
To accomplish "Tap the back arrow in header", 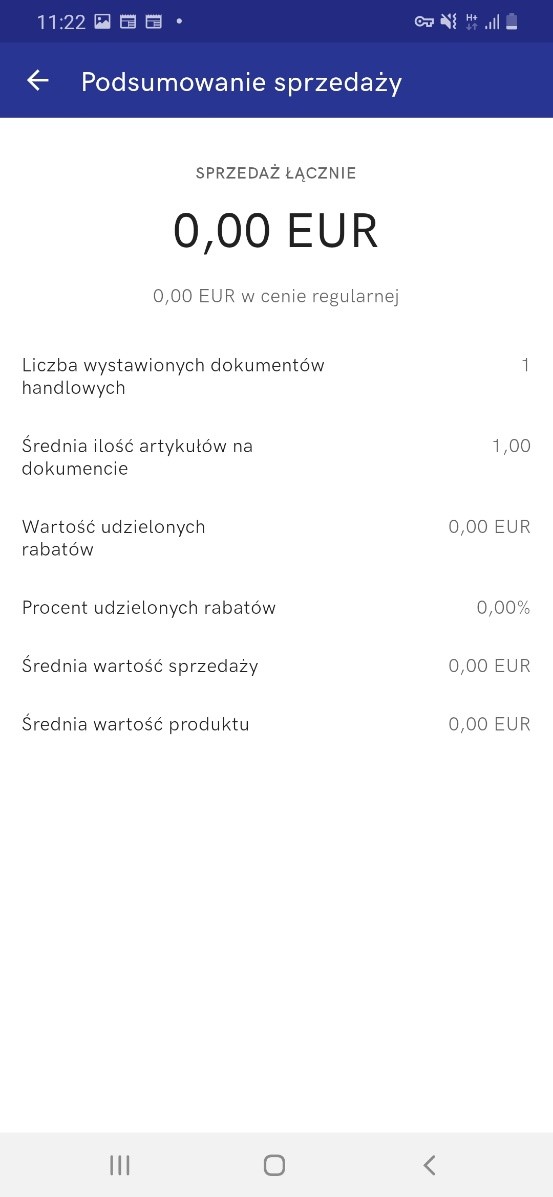I will (37, 81).
